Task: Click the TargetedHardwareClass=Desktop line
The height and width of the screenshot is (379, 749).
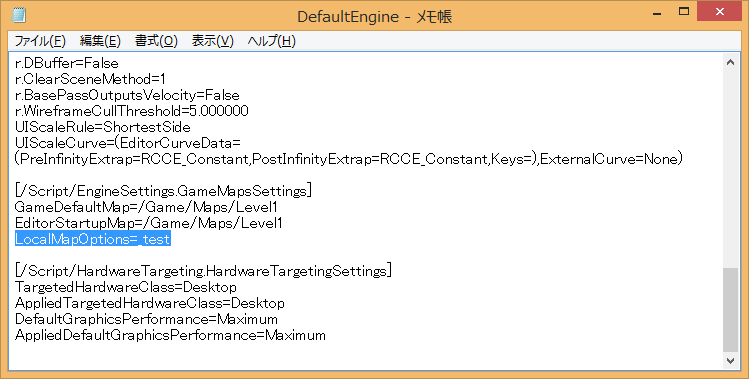Action: click(x=126, y=287)
